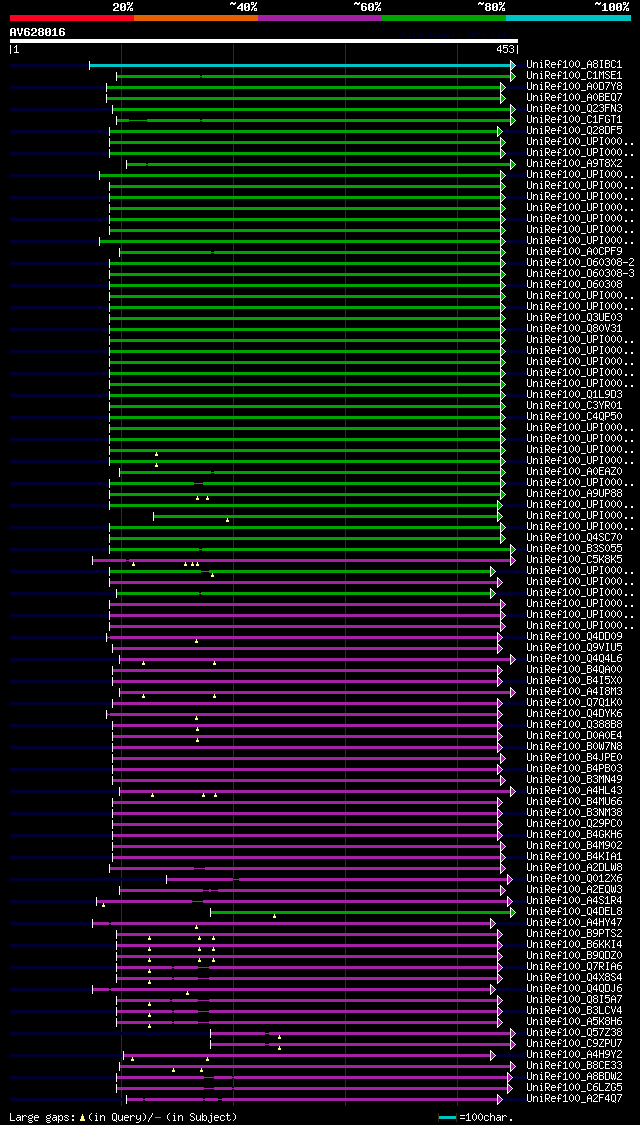This screenshot has width=640, height=1125.
Task: Select isoform UniRef100_O60308-2
Action: 580,263
